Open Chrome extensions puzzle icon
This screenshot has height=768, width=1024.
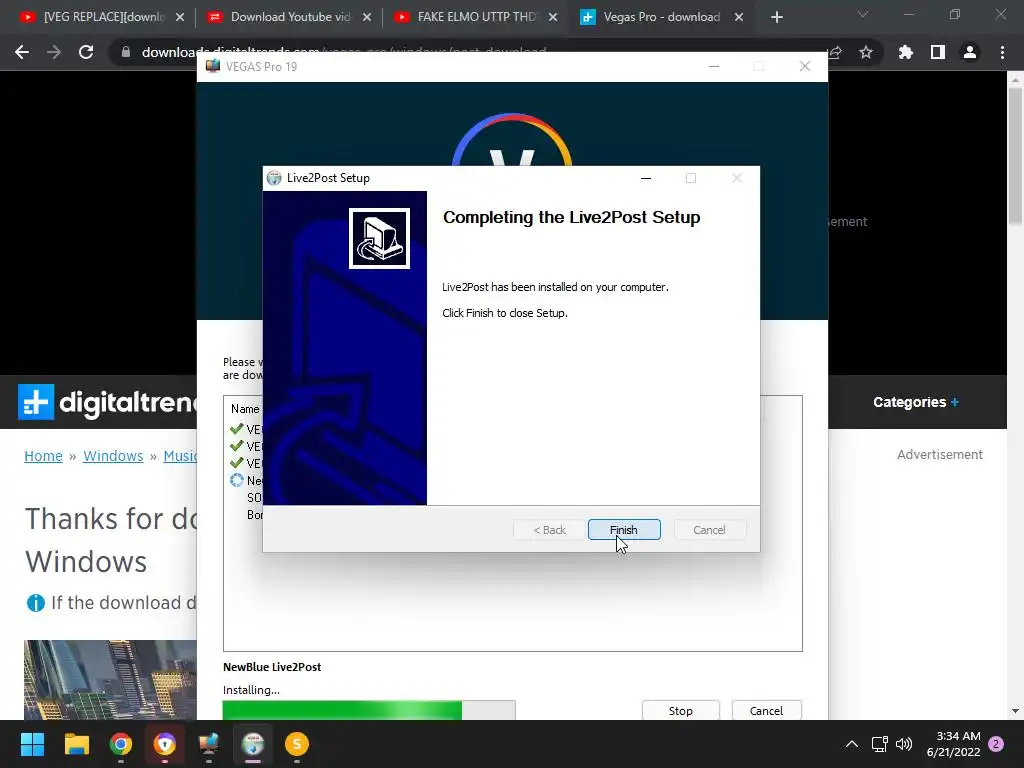point(906,52)
